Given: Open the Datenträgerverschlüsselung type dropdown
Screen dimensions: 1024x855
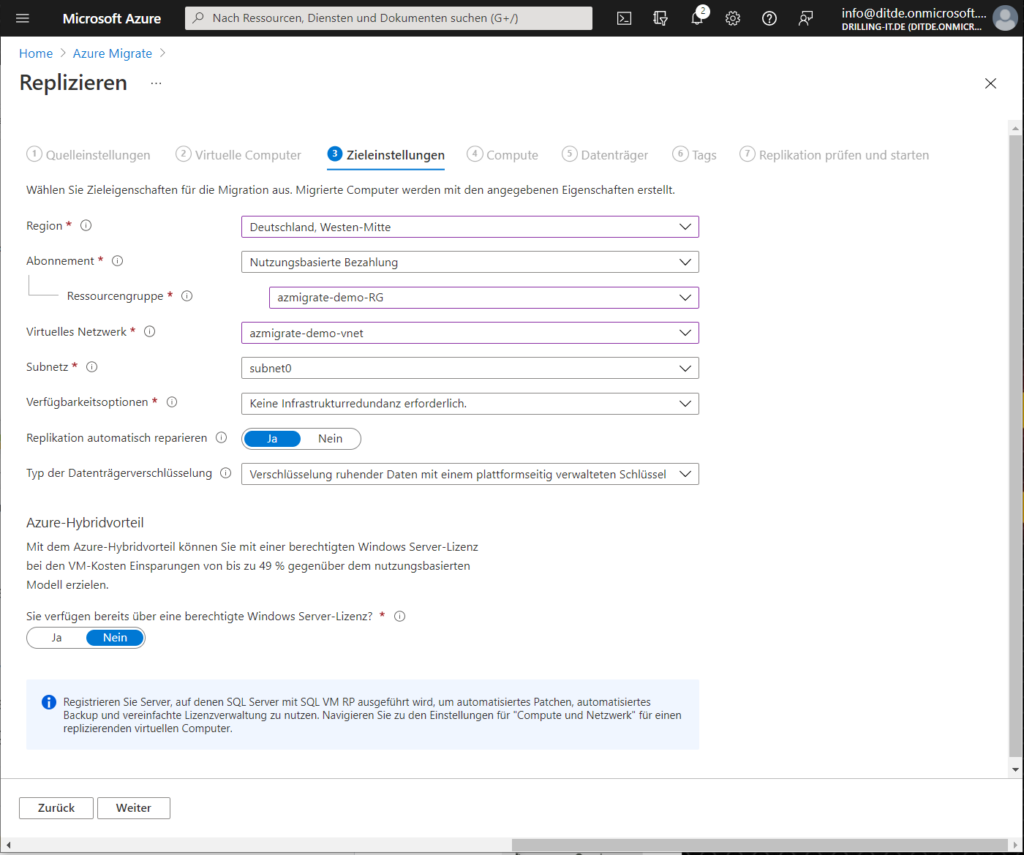Looking at the screenshot, I should pyautogui.click(x=470, y=474).
